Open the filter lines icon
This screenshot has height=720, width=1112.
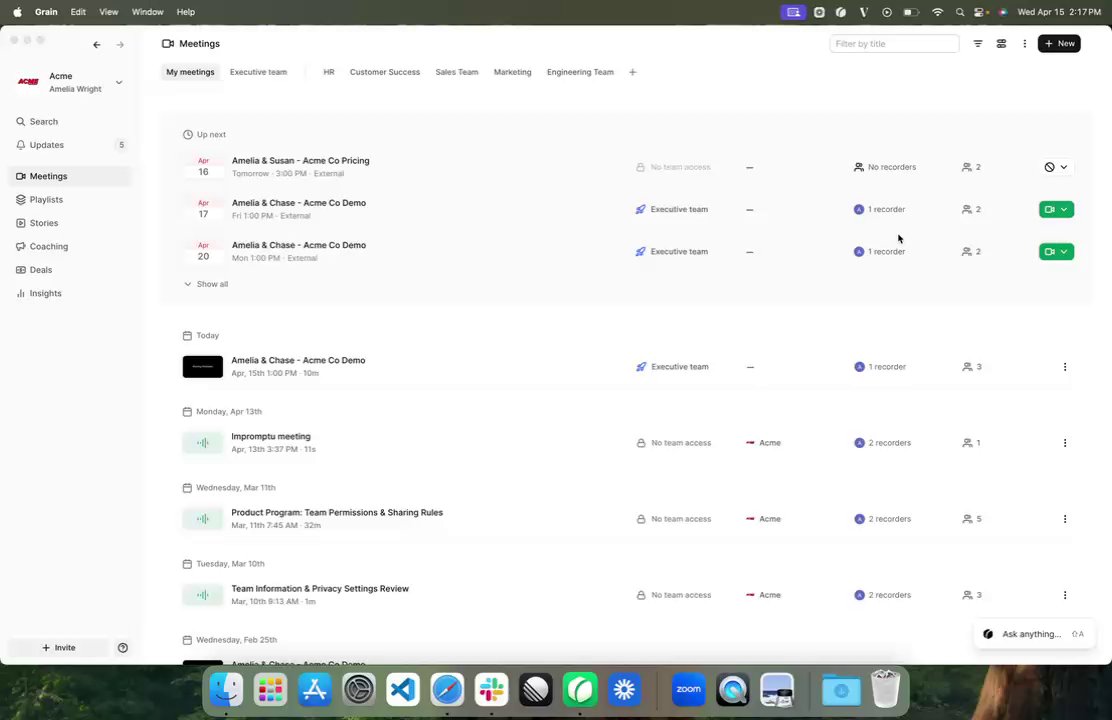click(x=978, y=43)
